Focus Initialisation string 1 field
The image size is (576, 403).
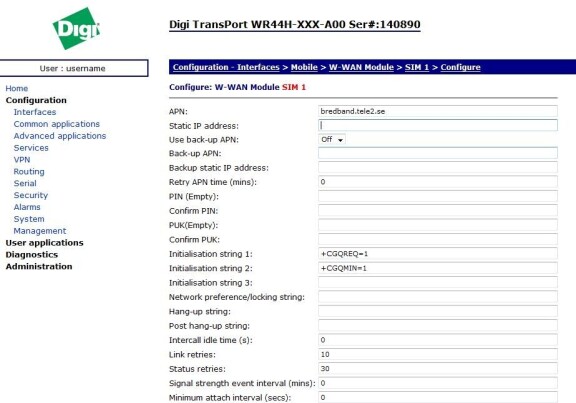[438, 253]
